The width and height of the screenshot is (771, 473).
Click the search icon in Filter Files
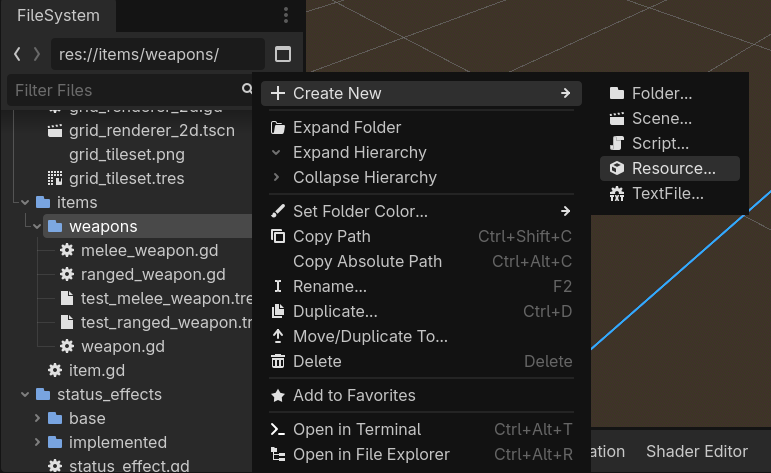click(x=247, y=89)
